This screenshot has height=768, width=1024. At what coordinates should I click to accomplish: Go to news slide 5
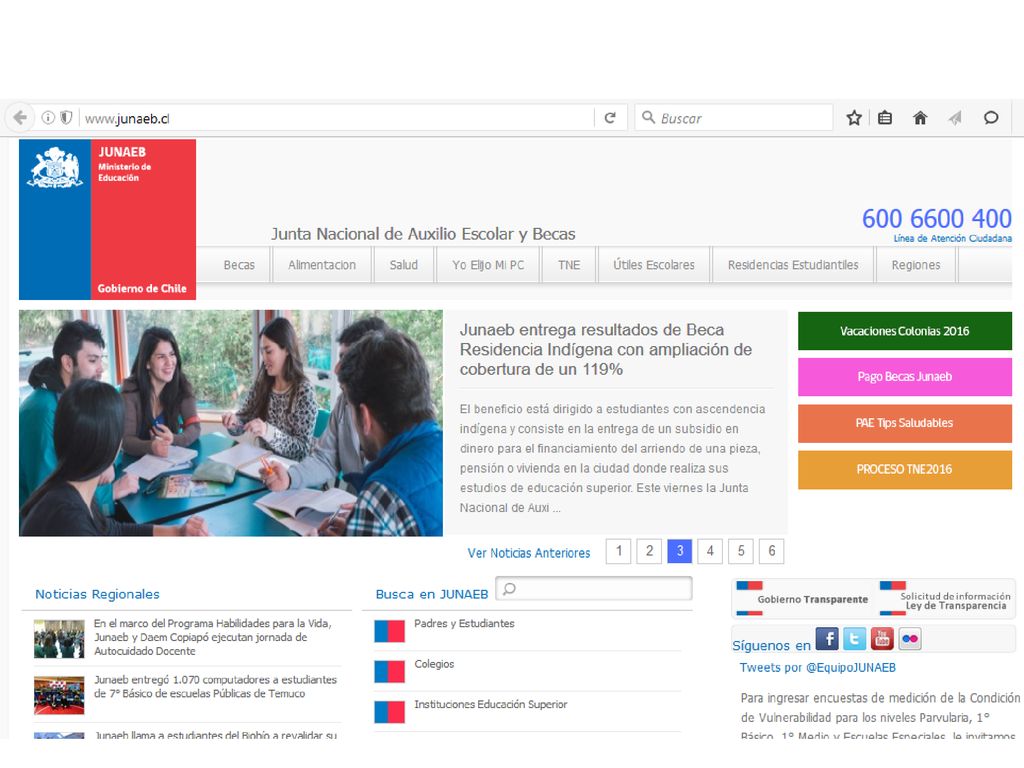741,551
